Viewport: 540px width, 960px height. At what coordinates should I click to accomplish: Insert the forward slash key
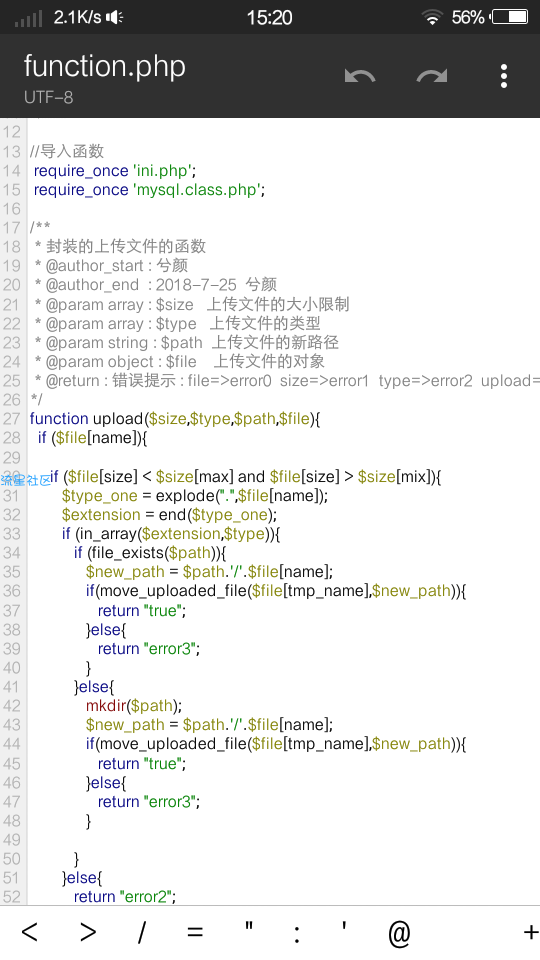pyautogui.click(x=141, y=932)
